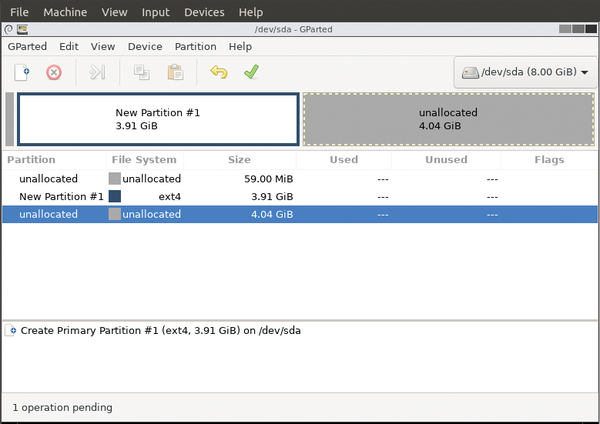This screenshot has width=600, height=424.
Task: Click the Delete partition red X icon
Action: point(54,72)
